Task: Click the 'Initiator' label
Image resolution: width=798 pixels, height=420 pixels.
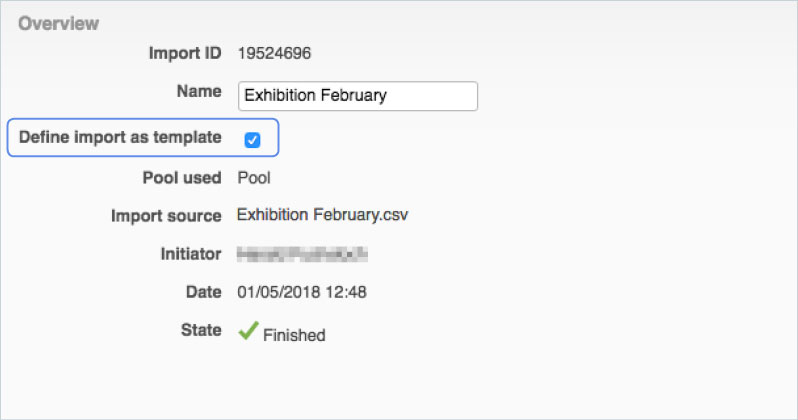Action: click(190, 254)
